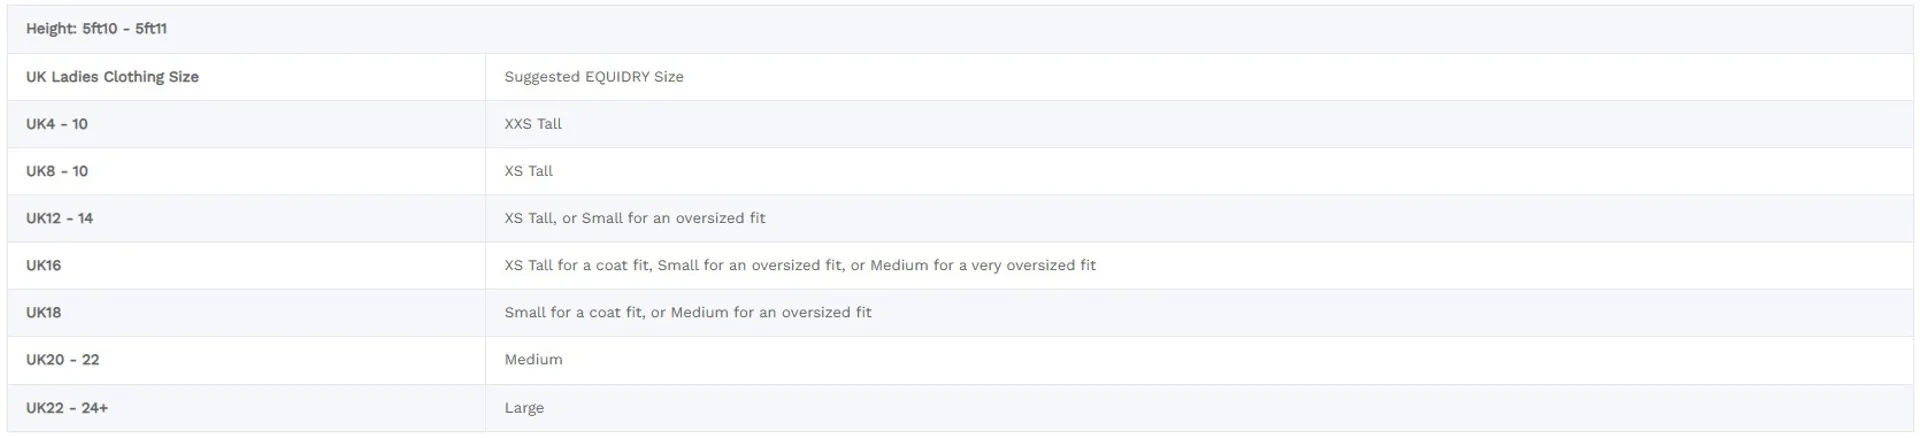Click the UK18 row label
Image resolution: width=1920 pixels, height=438 pixels.
pyautogui.click(x=44, y=312)
